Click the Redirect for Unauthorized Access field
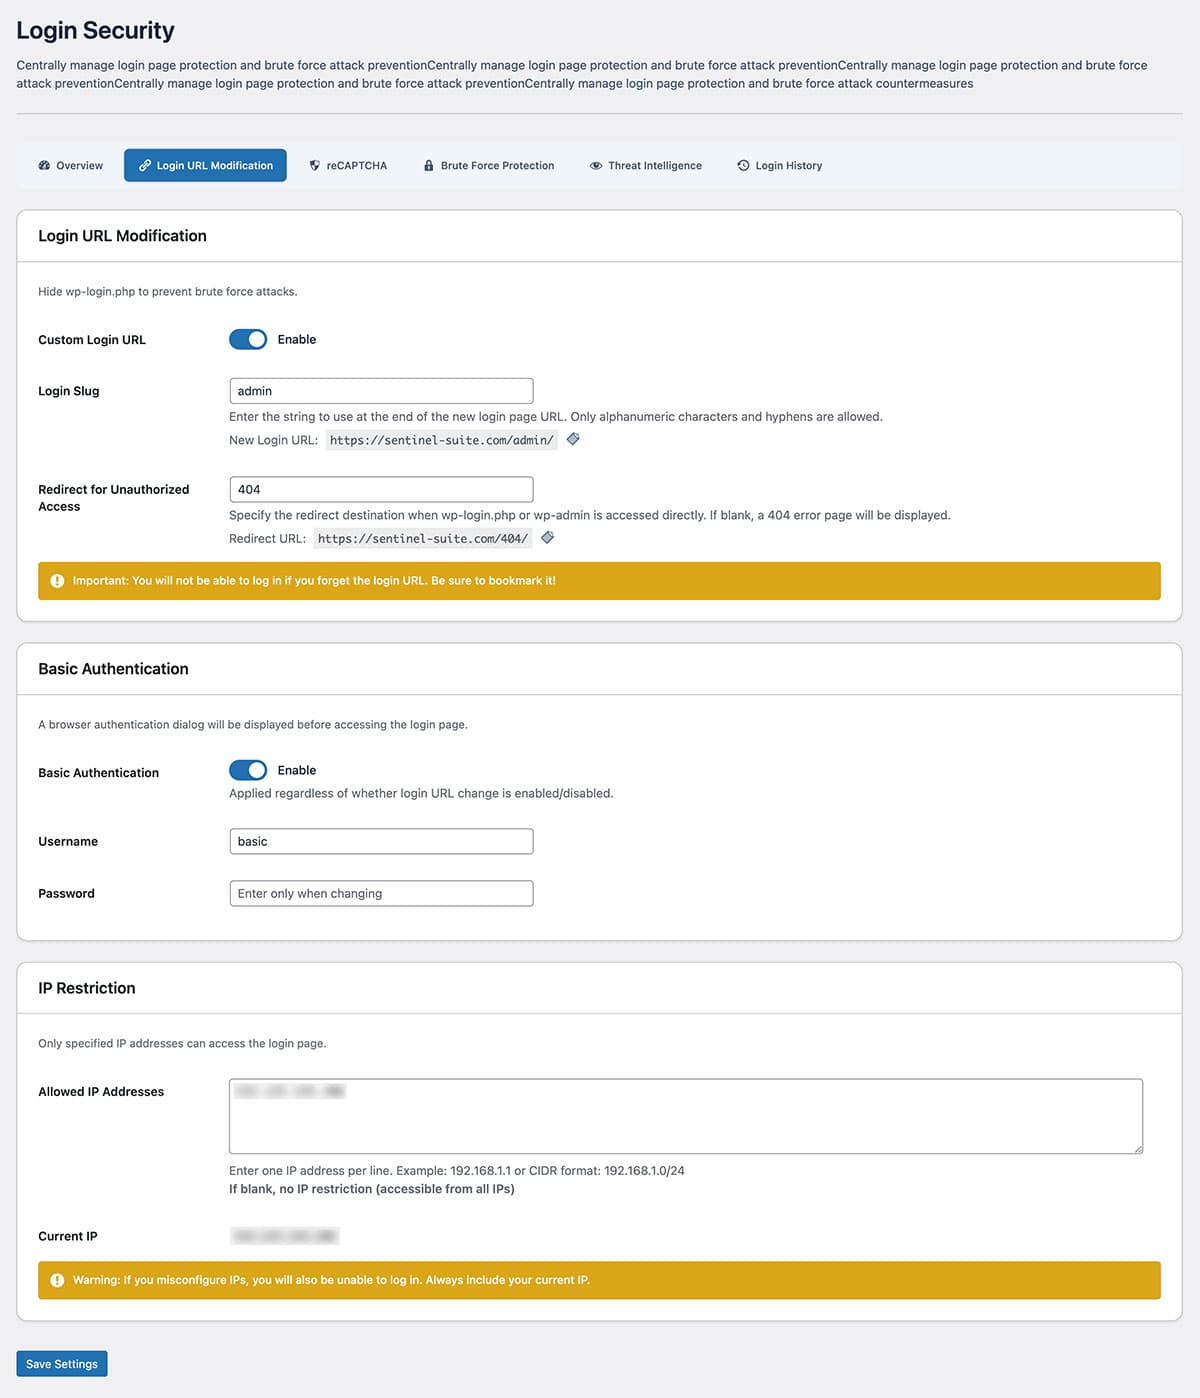Screen dimensions: 1200x1398 381,489
